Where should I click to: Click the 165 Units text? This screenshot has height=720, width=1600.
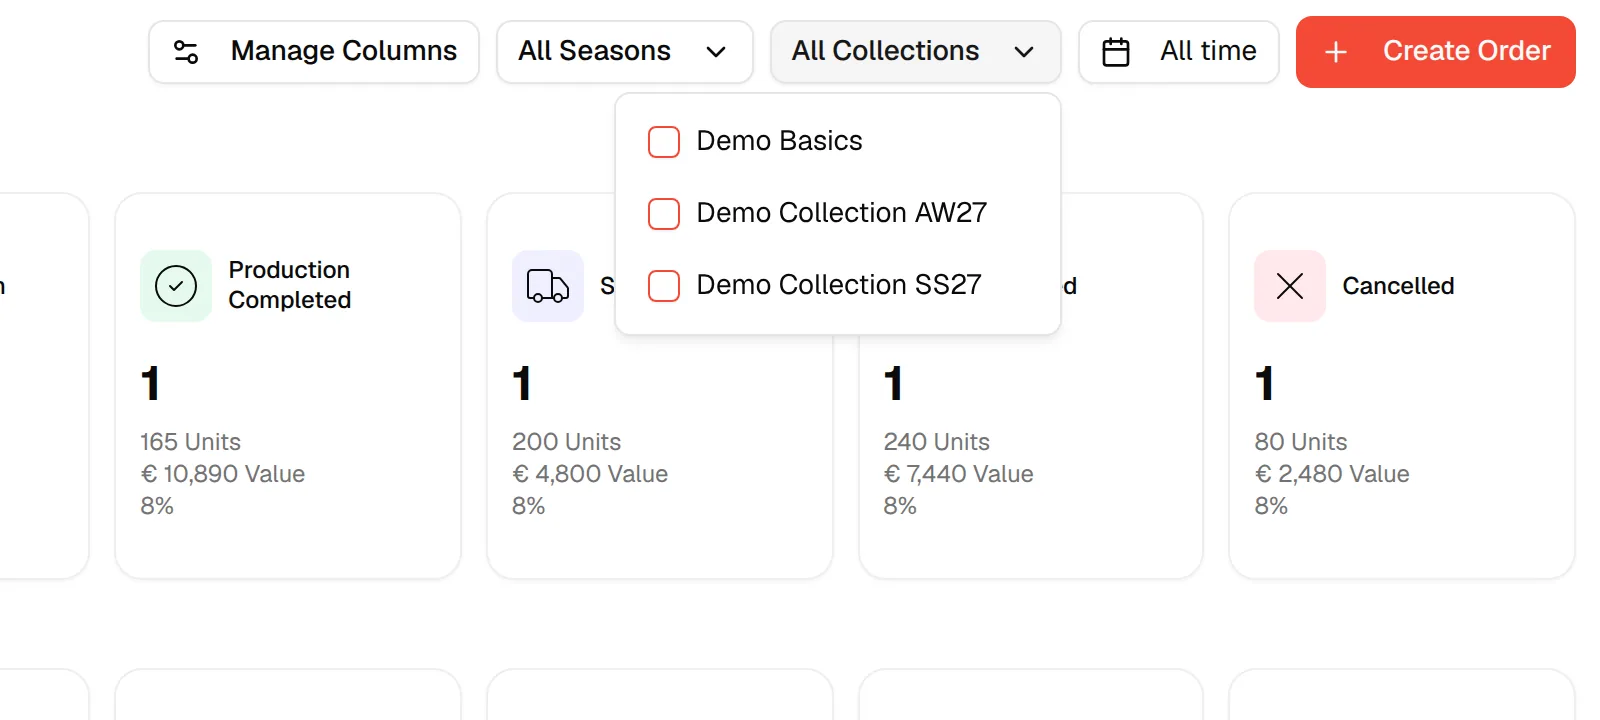(190, 442)
